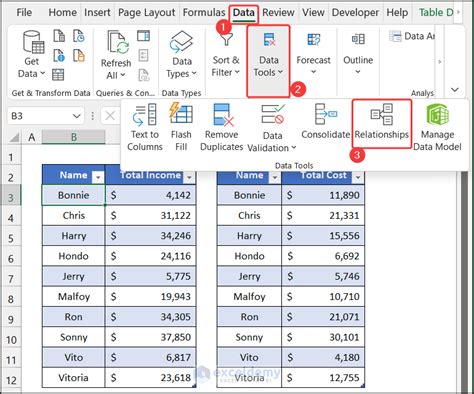Open Total Income filter dropdown
Viewport: 474px width, 394px height.
pos(189,177)
